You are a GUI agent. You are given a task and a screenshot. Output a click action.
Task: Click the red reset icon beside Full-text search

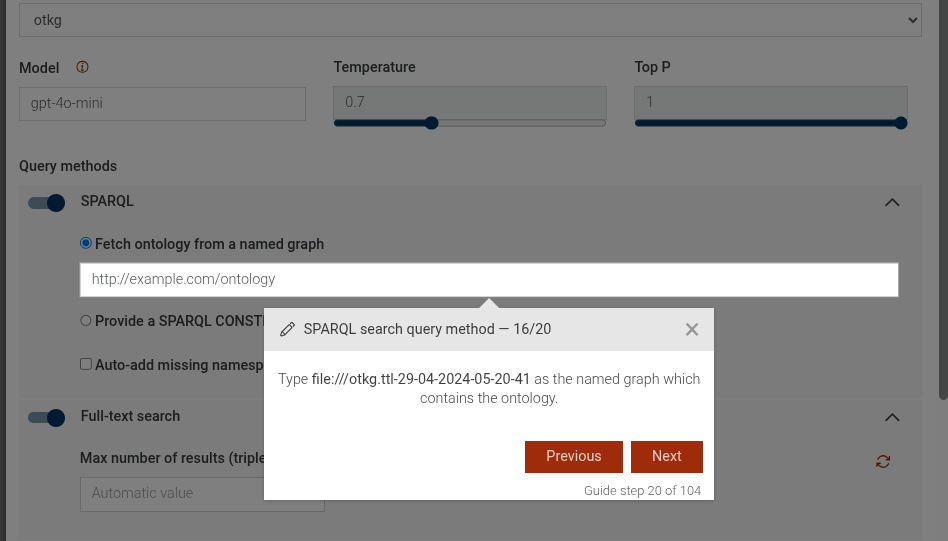click(x=883, y=461)
